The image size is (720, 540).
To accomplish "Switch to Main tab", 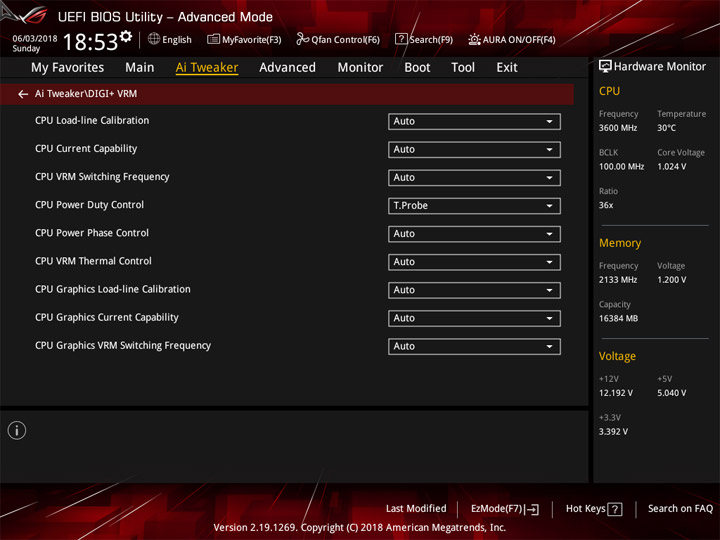I will click(140, 68).
